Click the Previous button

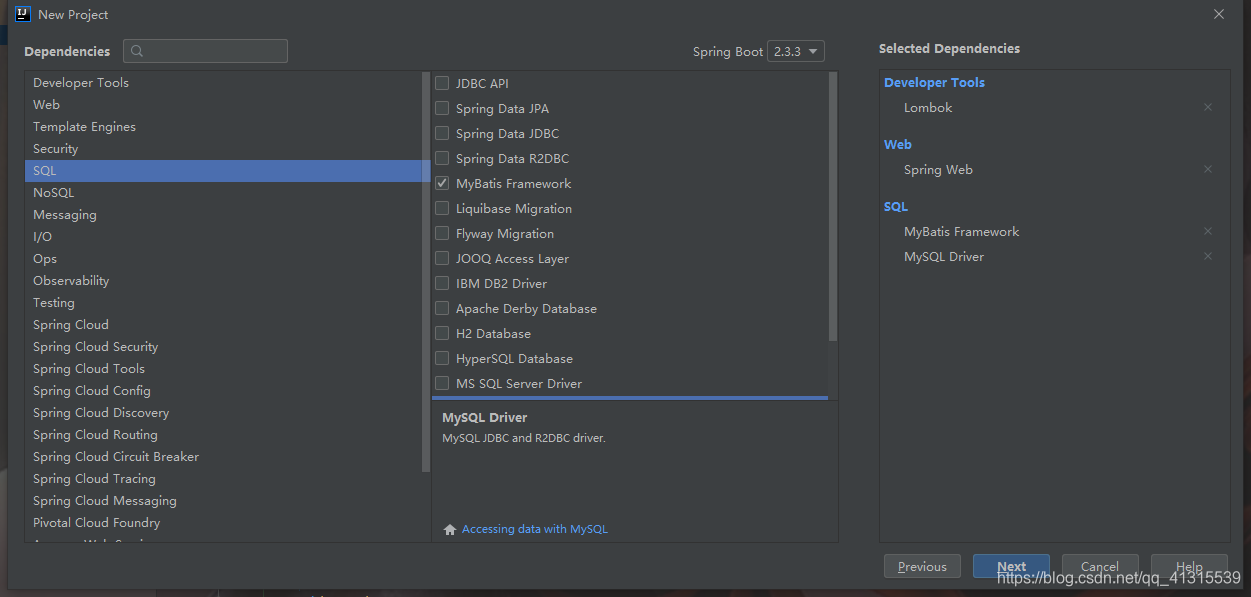922,566
